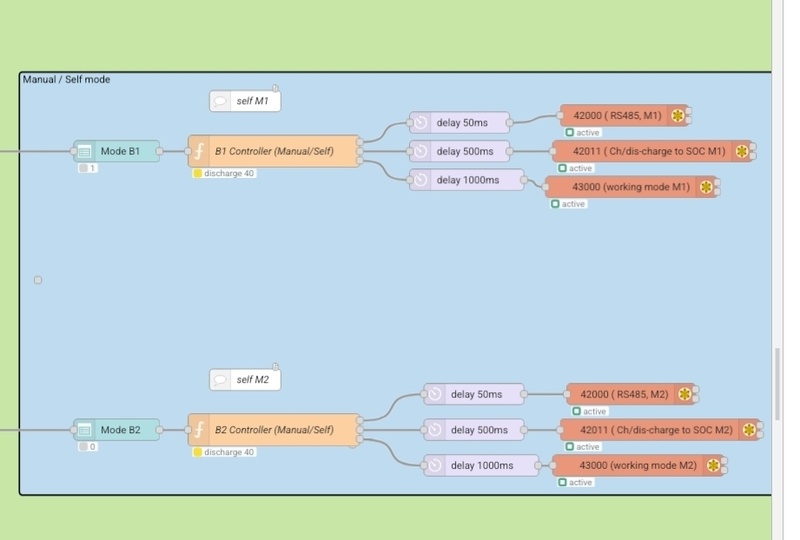Click modbus icon on 42011 SOC M2
The image size is (800, 540).
tap(749, 430)
